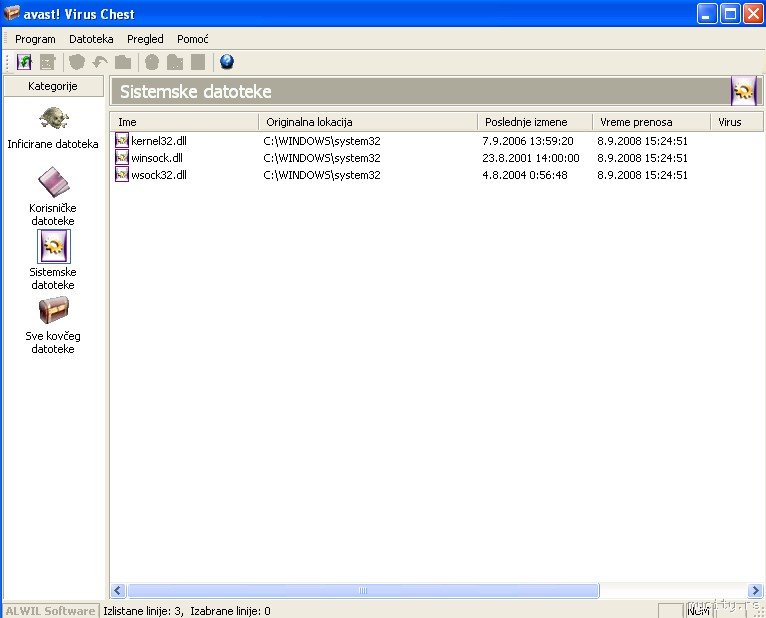
Task: Open help via the blue globe icon
Action: [x=227, y=62]
